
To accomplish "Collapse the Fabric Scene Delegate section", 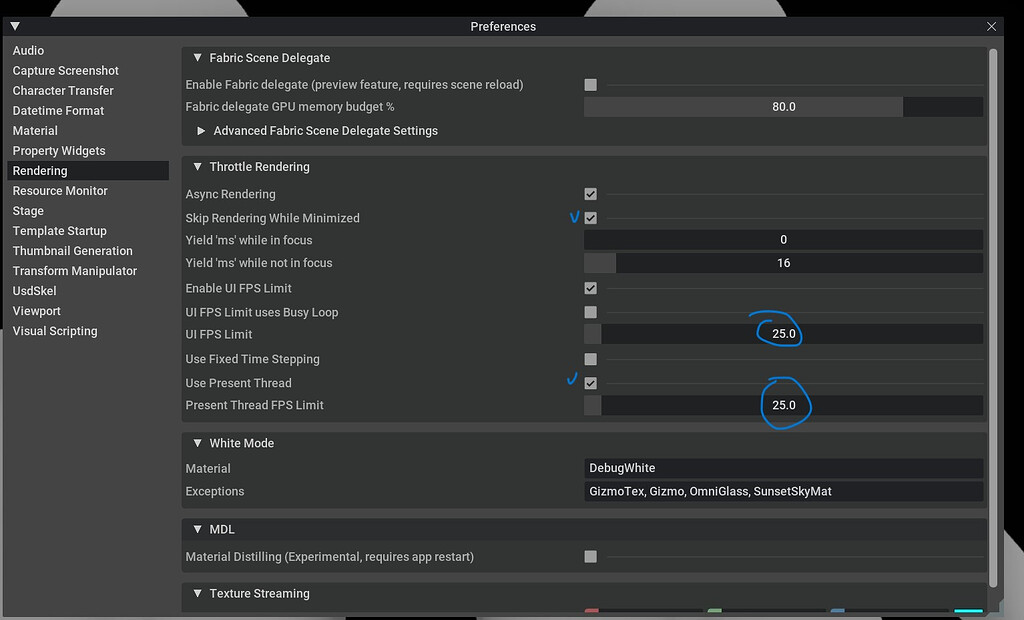I will 196,58.
